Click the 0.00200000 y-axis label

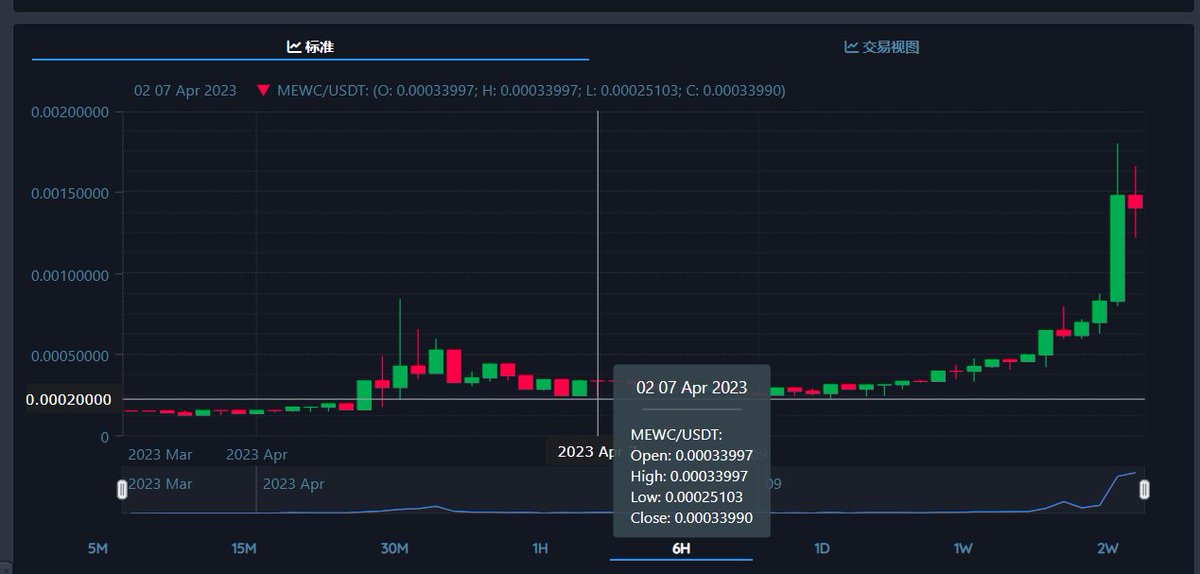pos(69,112)
